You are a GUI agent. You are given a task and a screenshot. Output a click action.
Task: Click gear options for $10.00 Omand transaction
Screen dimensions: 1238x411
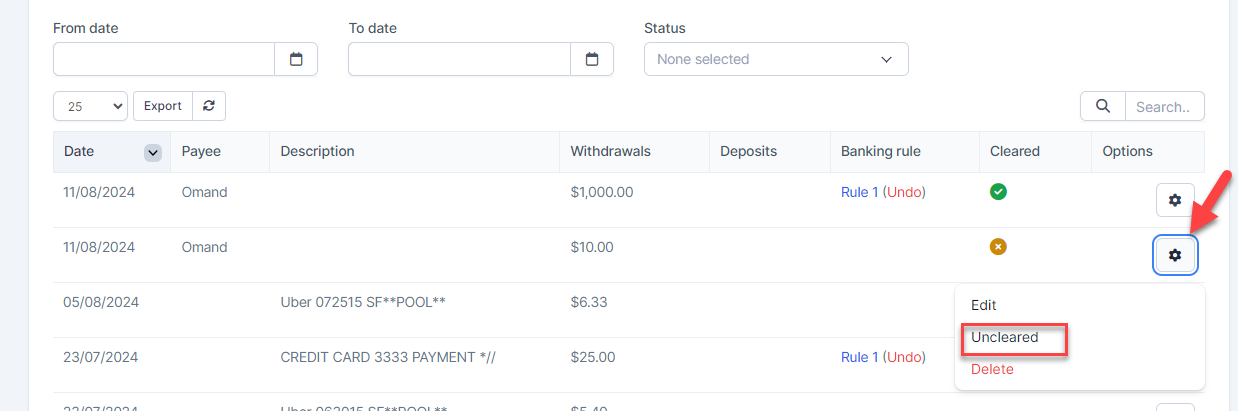point(1175,256)
